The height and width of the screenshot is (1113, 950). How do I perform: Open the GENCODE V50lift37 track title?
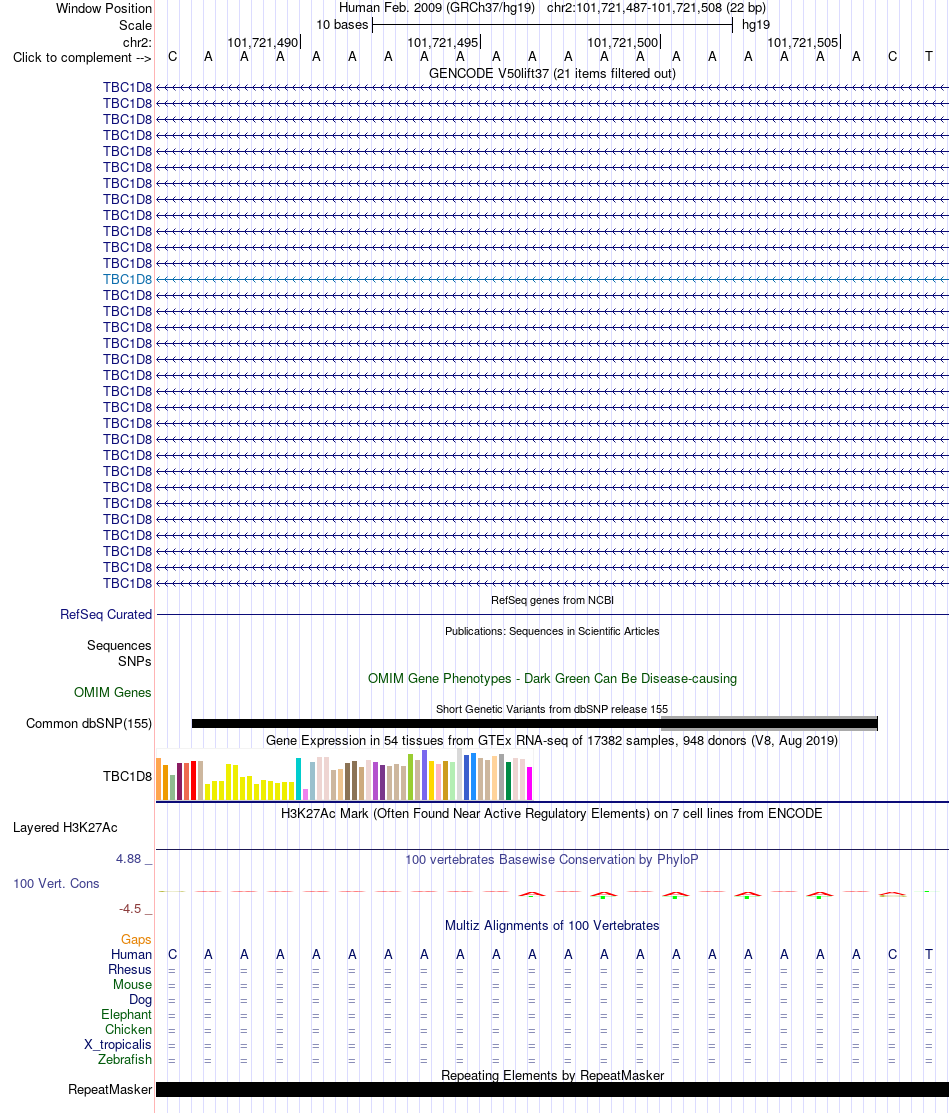[552, 73]
